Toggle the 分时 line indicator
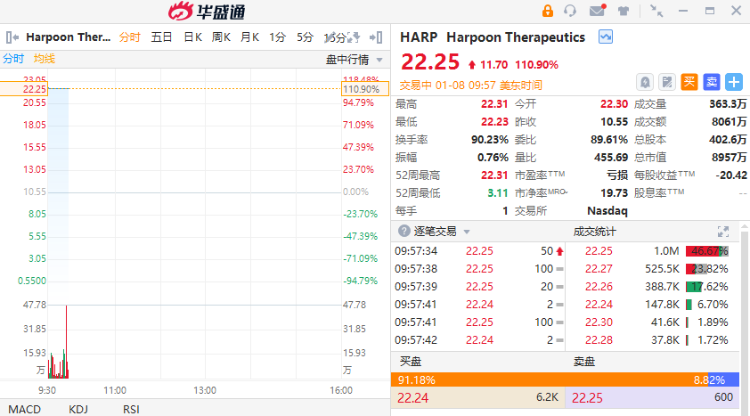 13,59
